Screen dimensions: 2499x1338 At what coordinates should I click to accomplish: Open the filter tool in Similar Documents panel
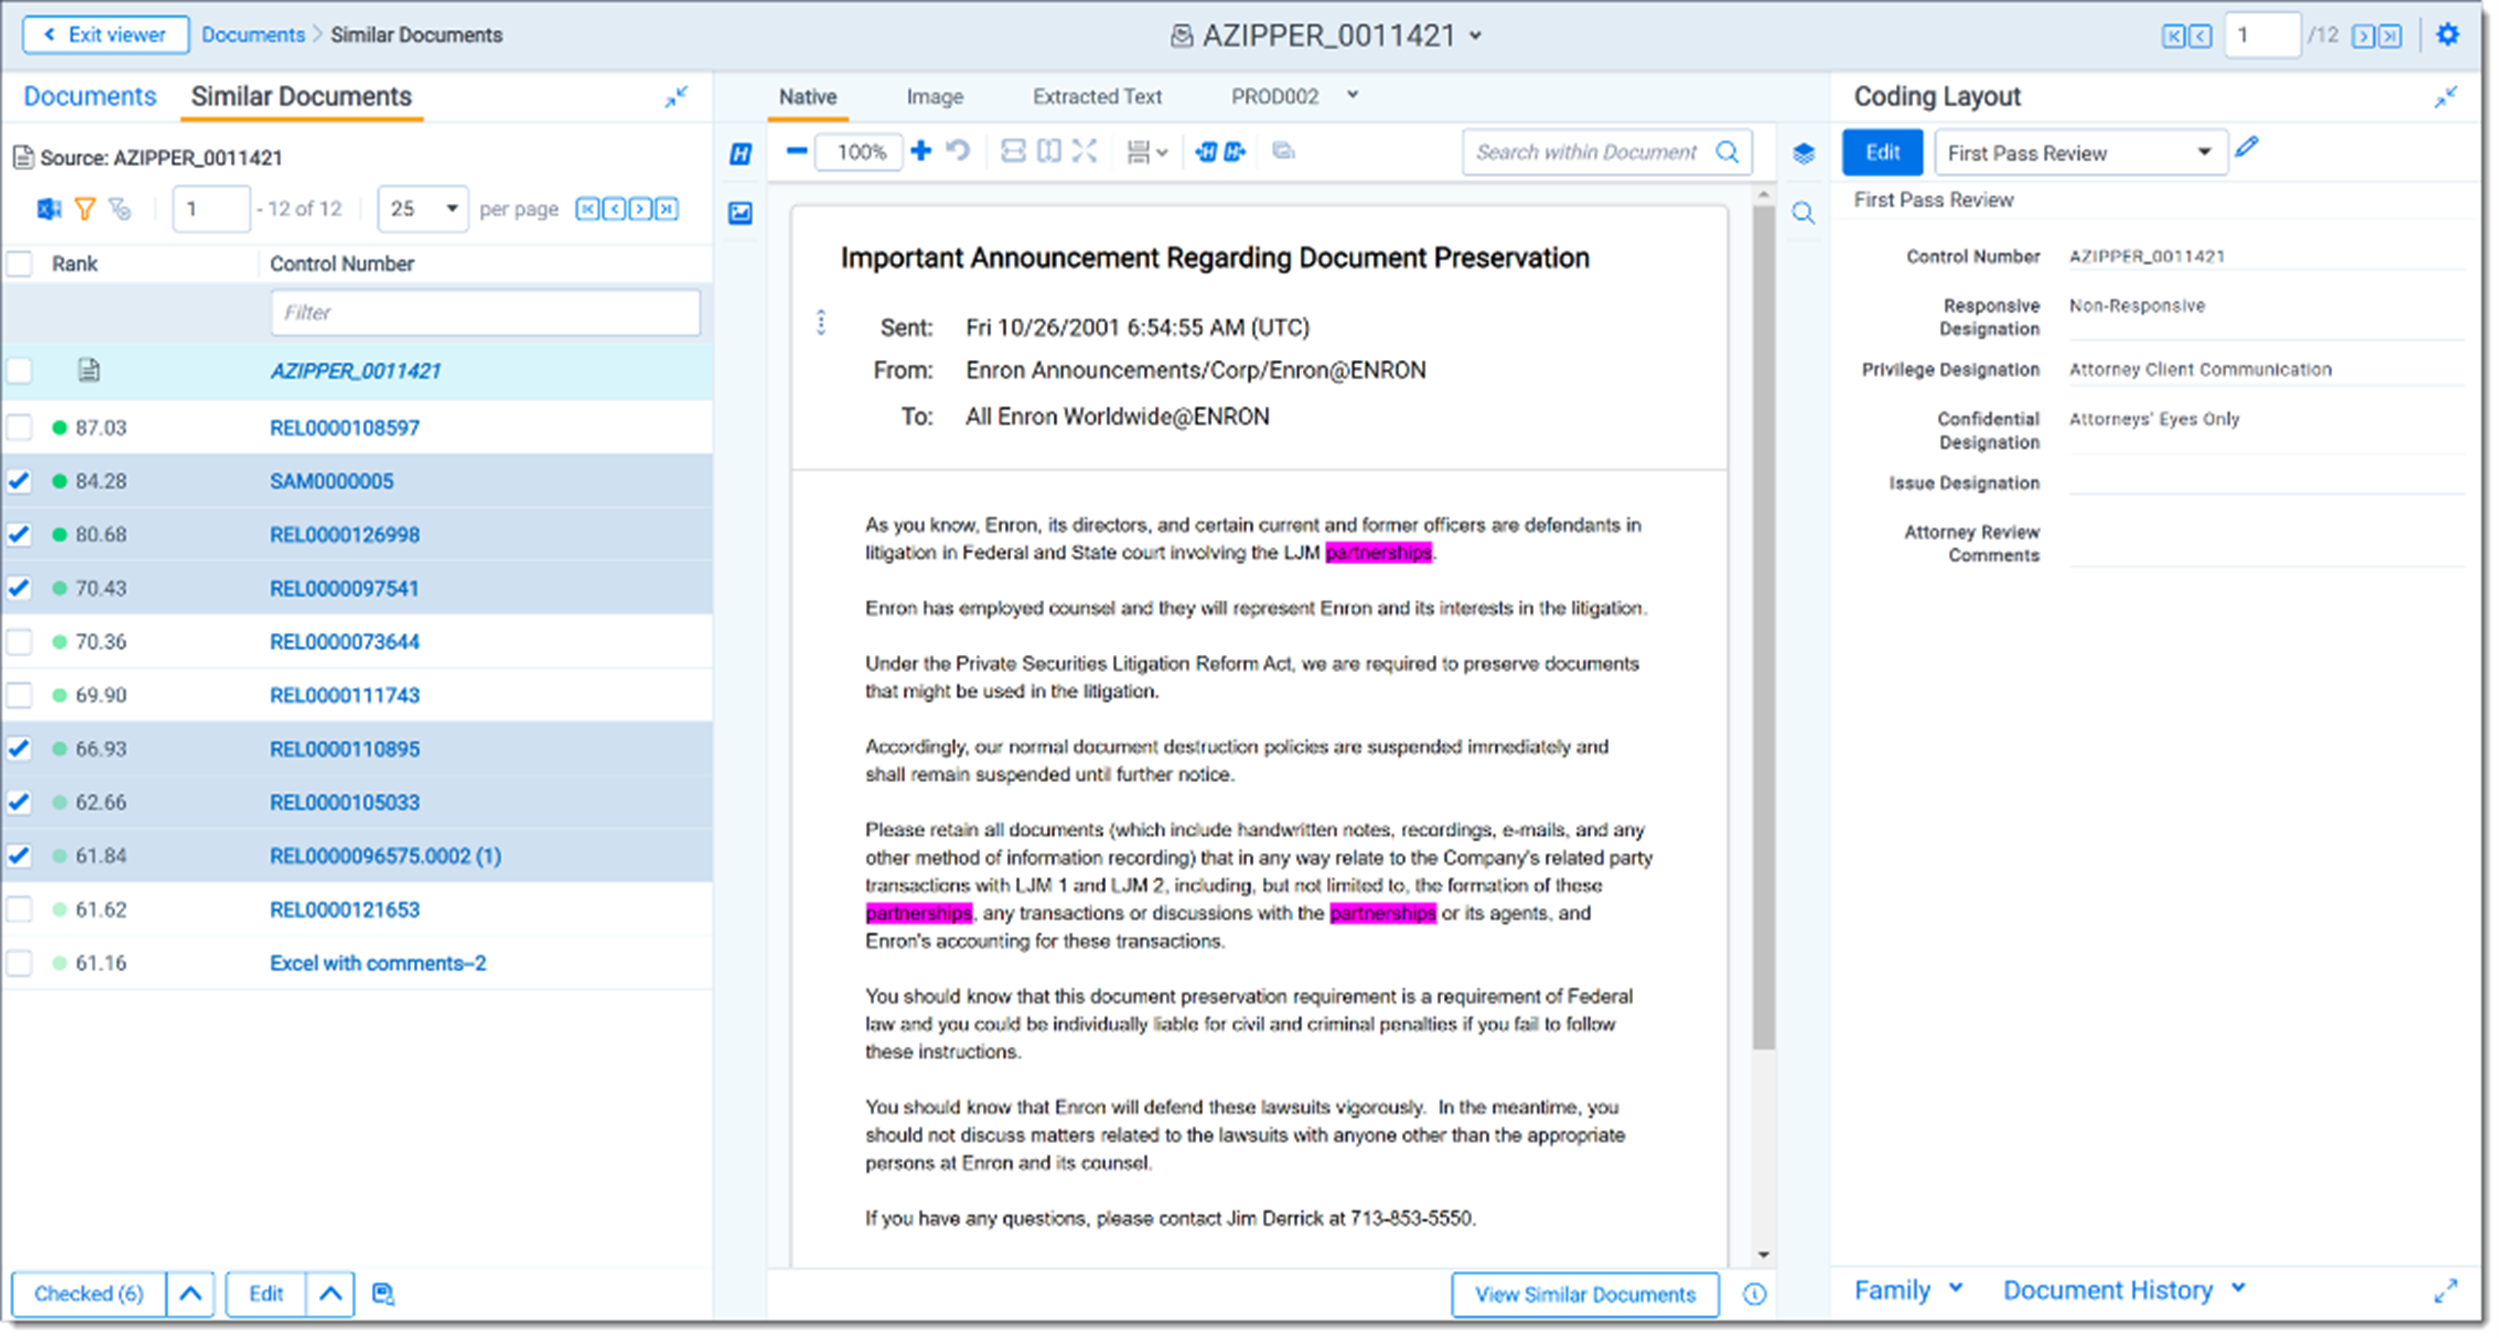pos(85,209)
